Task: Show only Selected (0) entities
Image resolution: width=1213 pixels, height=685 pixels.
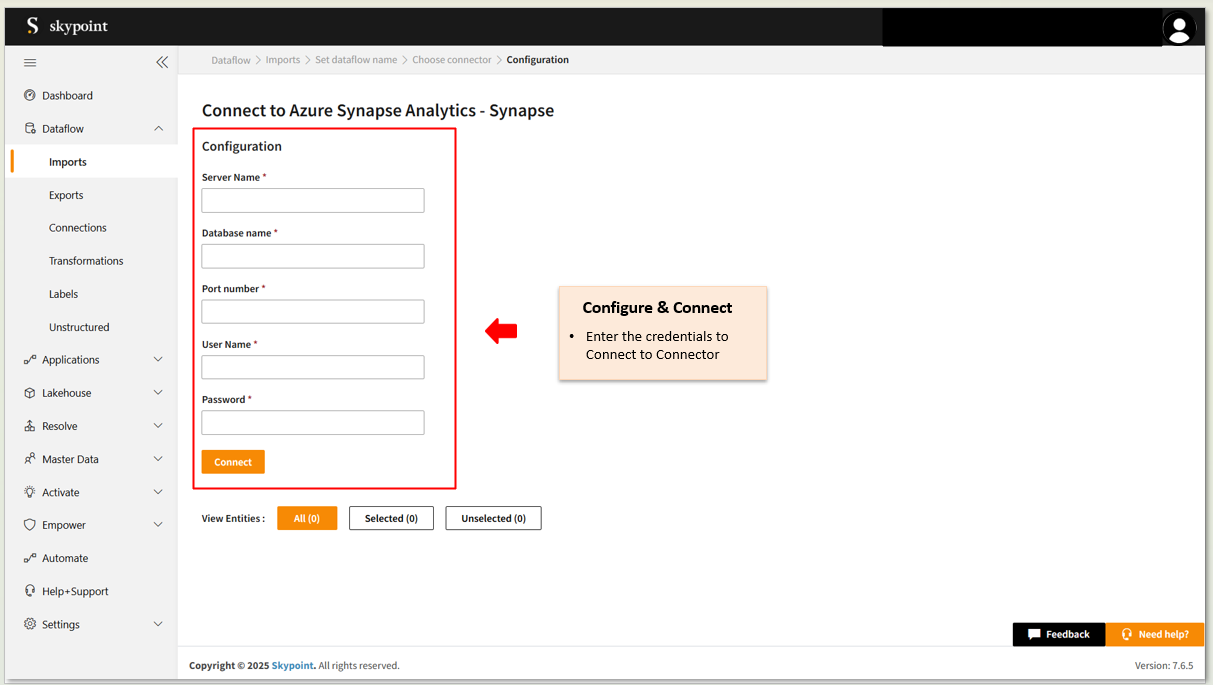Action: (x=391, y=518)
